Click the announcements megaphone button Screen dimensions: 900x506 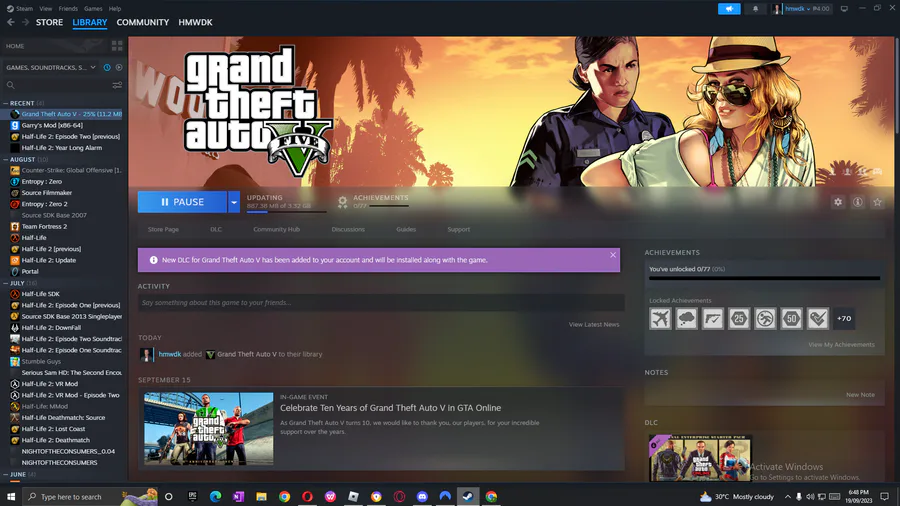click(x=729, y=9)
